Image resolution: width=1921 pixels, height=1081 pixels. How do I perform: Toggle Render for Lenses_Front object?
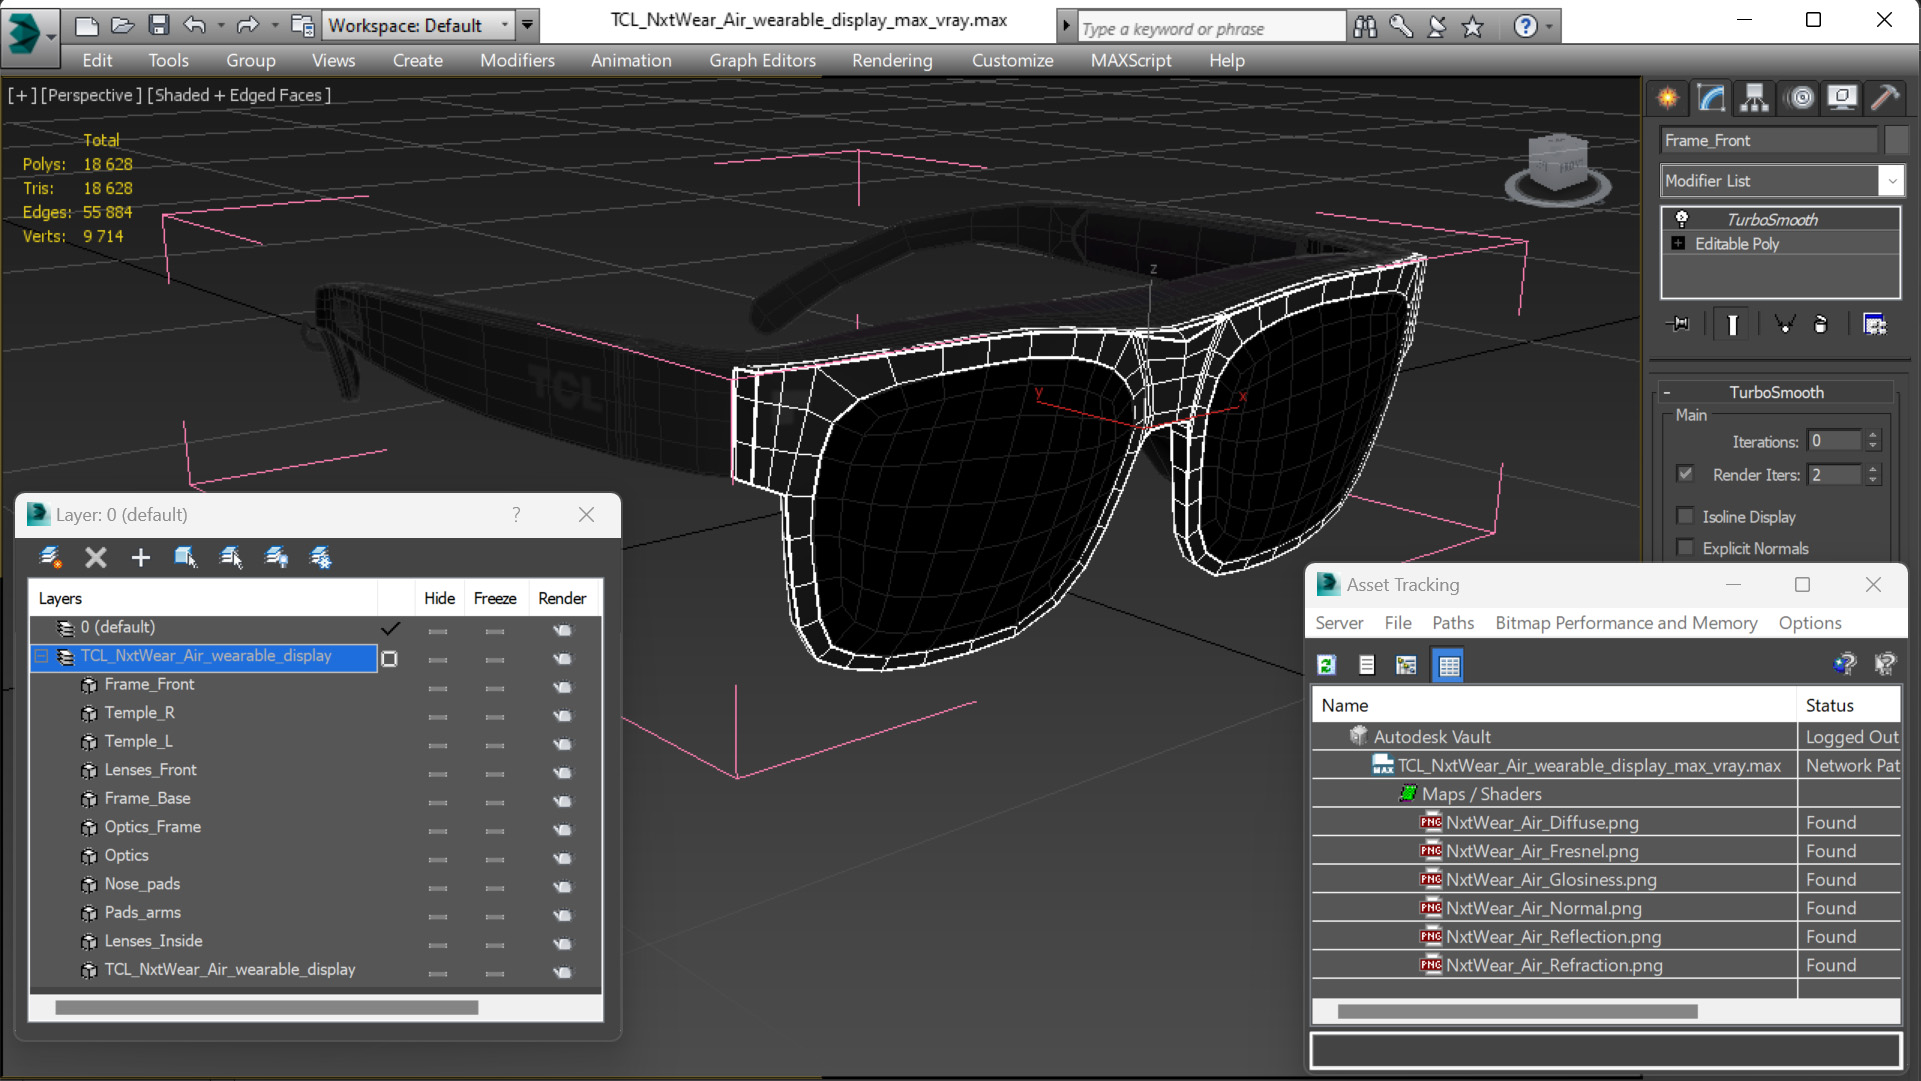[562, 772]
